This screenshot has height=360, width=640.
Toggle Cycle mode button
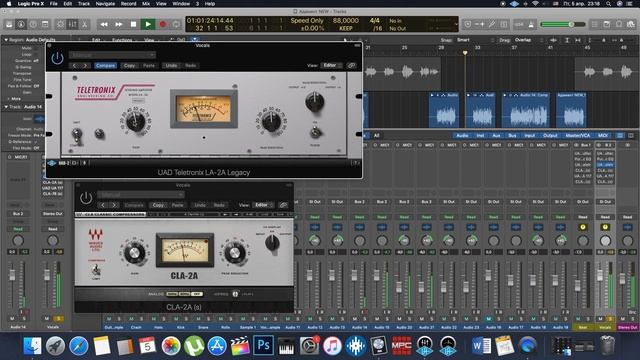176,24
